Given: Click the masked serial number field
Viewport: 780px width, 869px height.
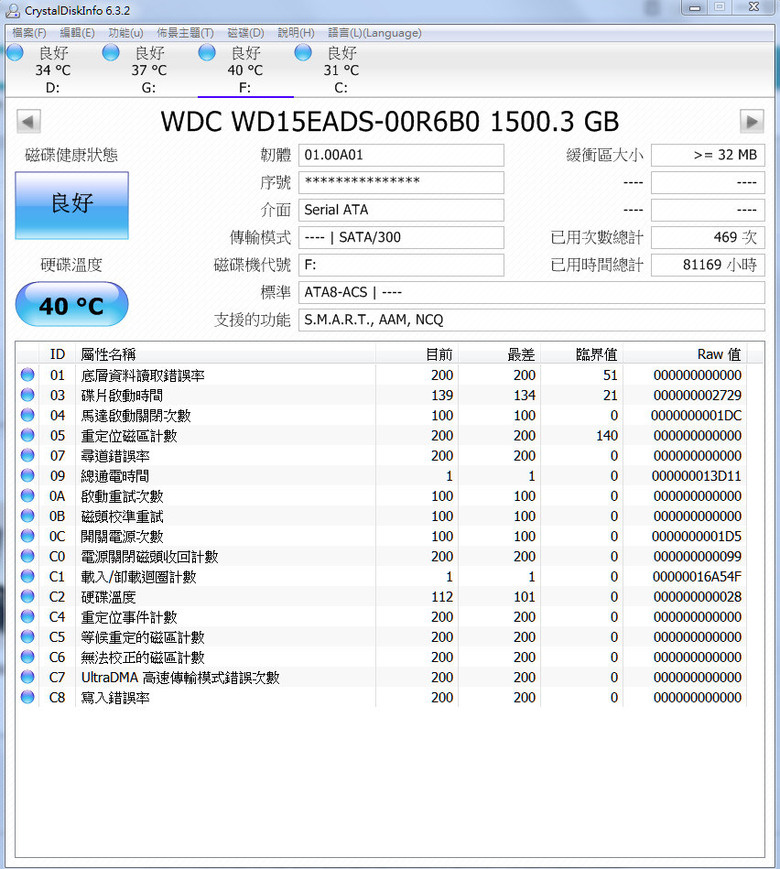Looking at the screenshot, I should (x=401, y=182).
